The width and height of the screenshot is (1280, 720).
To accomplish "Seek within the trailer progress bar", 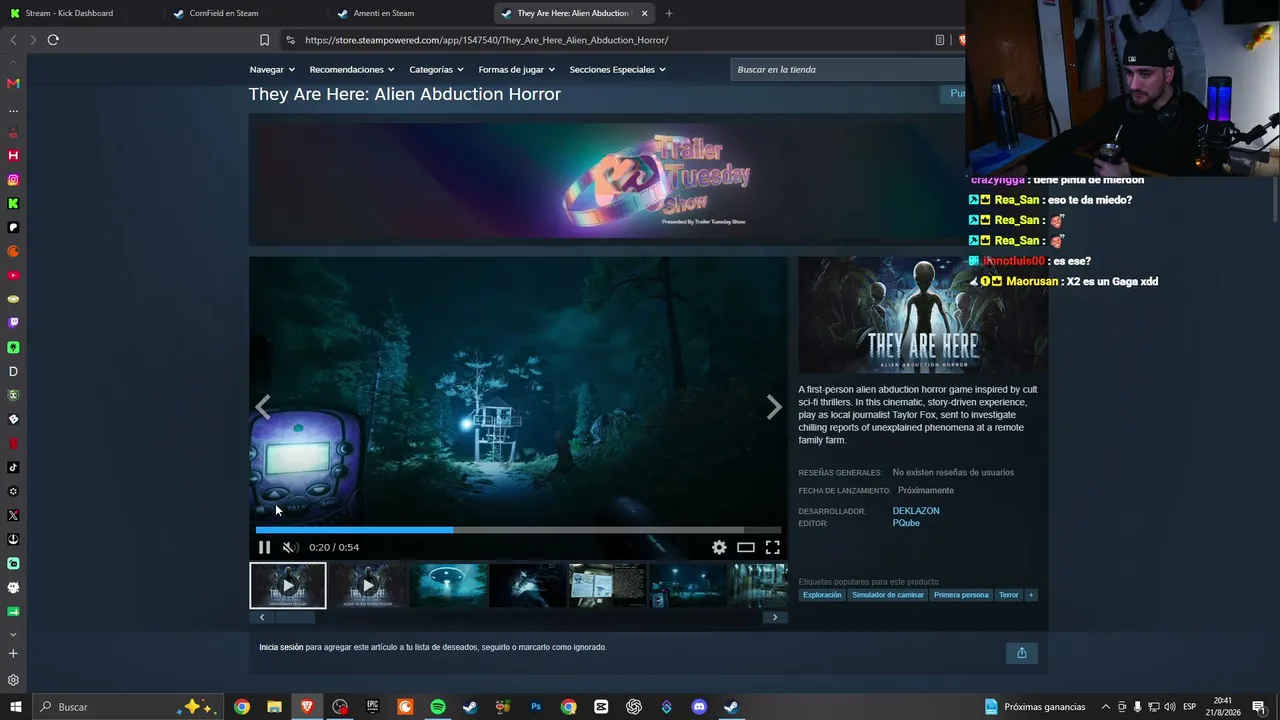I will pos(518,530).
